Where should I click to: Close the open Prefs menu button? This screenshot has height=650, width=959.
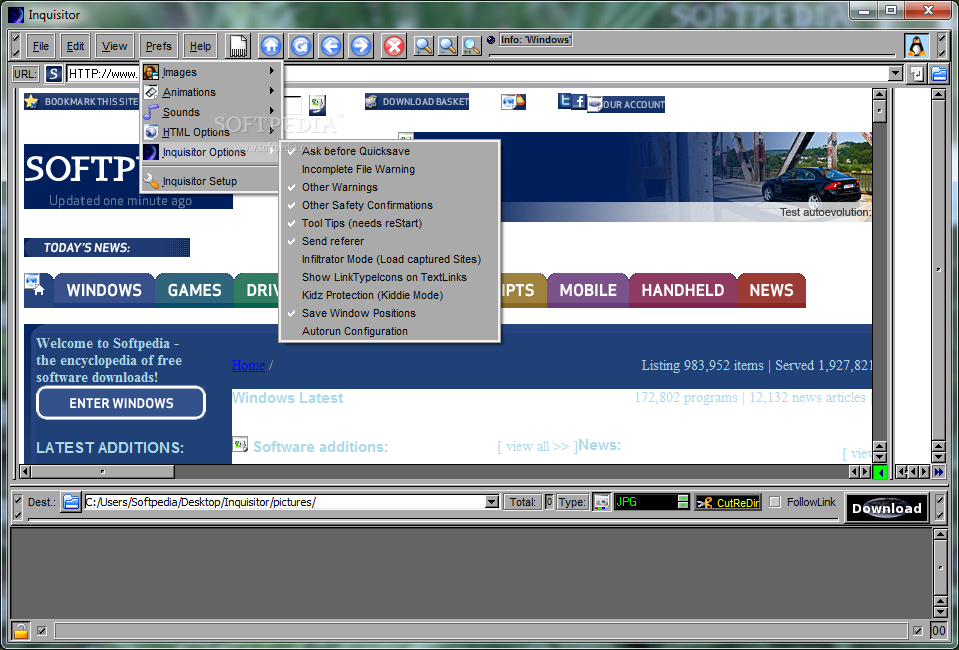pos(158,46)
